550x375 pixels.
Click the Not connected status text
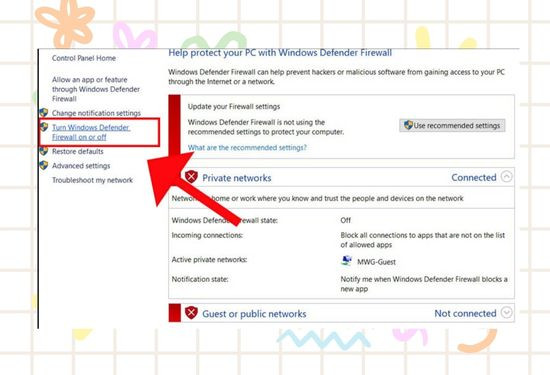(x=465, y=313)
